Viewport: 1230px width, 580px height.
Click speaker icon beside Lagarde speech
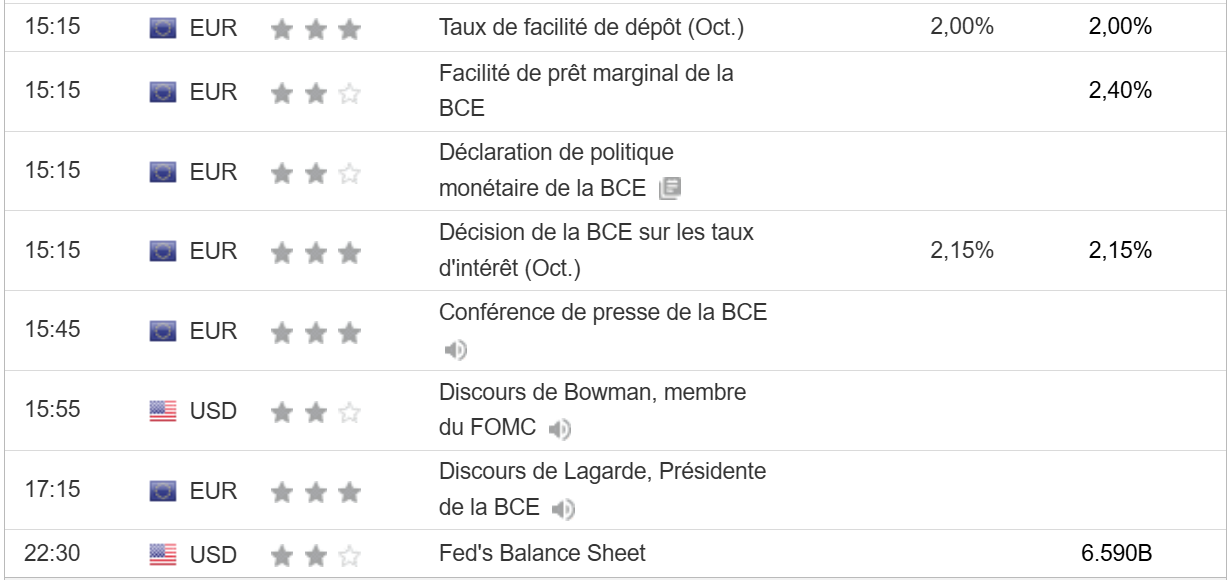[x=564, y=510]
